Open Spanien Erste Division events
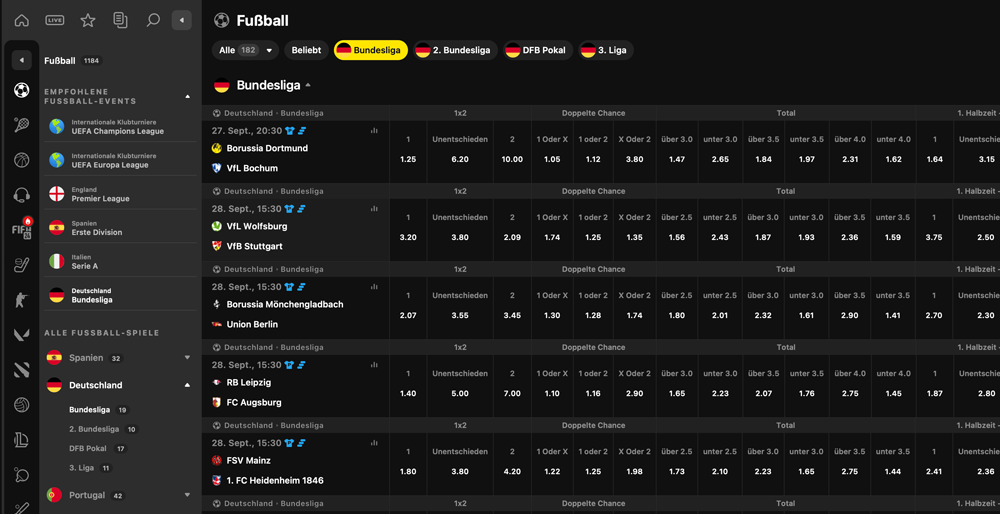This screenshot has height=514, width=1000. [x=120, y=228]
